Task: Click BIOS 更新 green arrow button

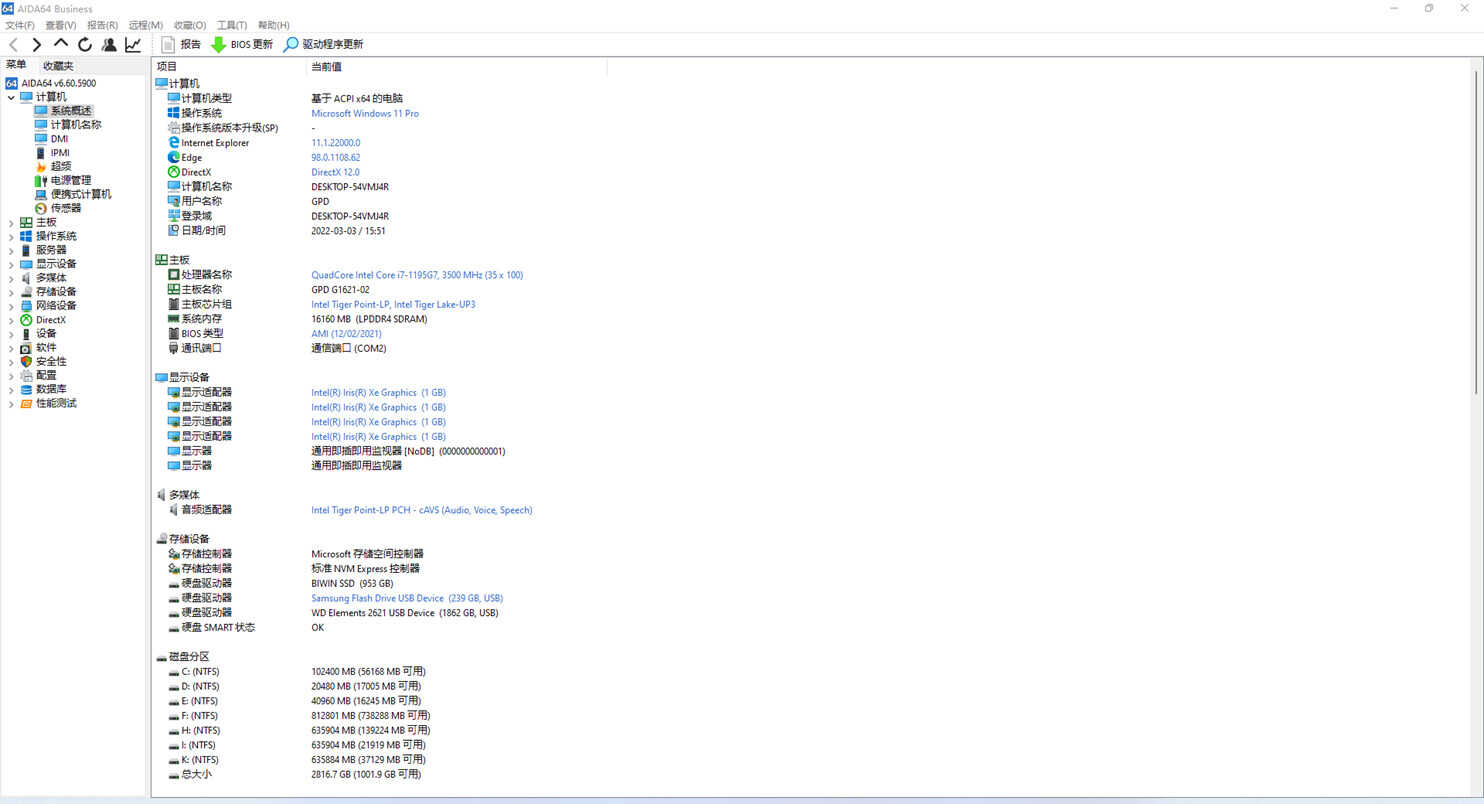Action: point(242,45)
